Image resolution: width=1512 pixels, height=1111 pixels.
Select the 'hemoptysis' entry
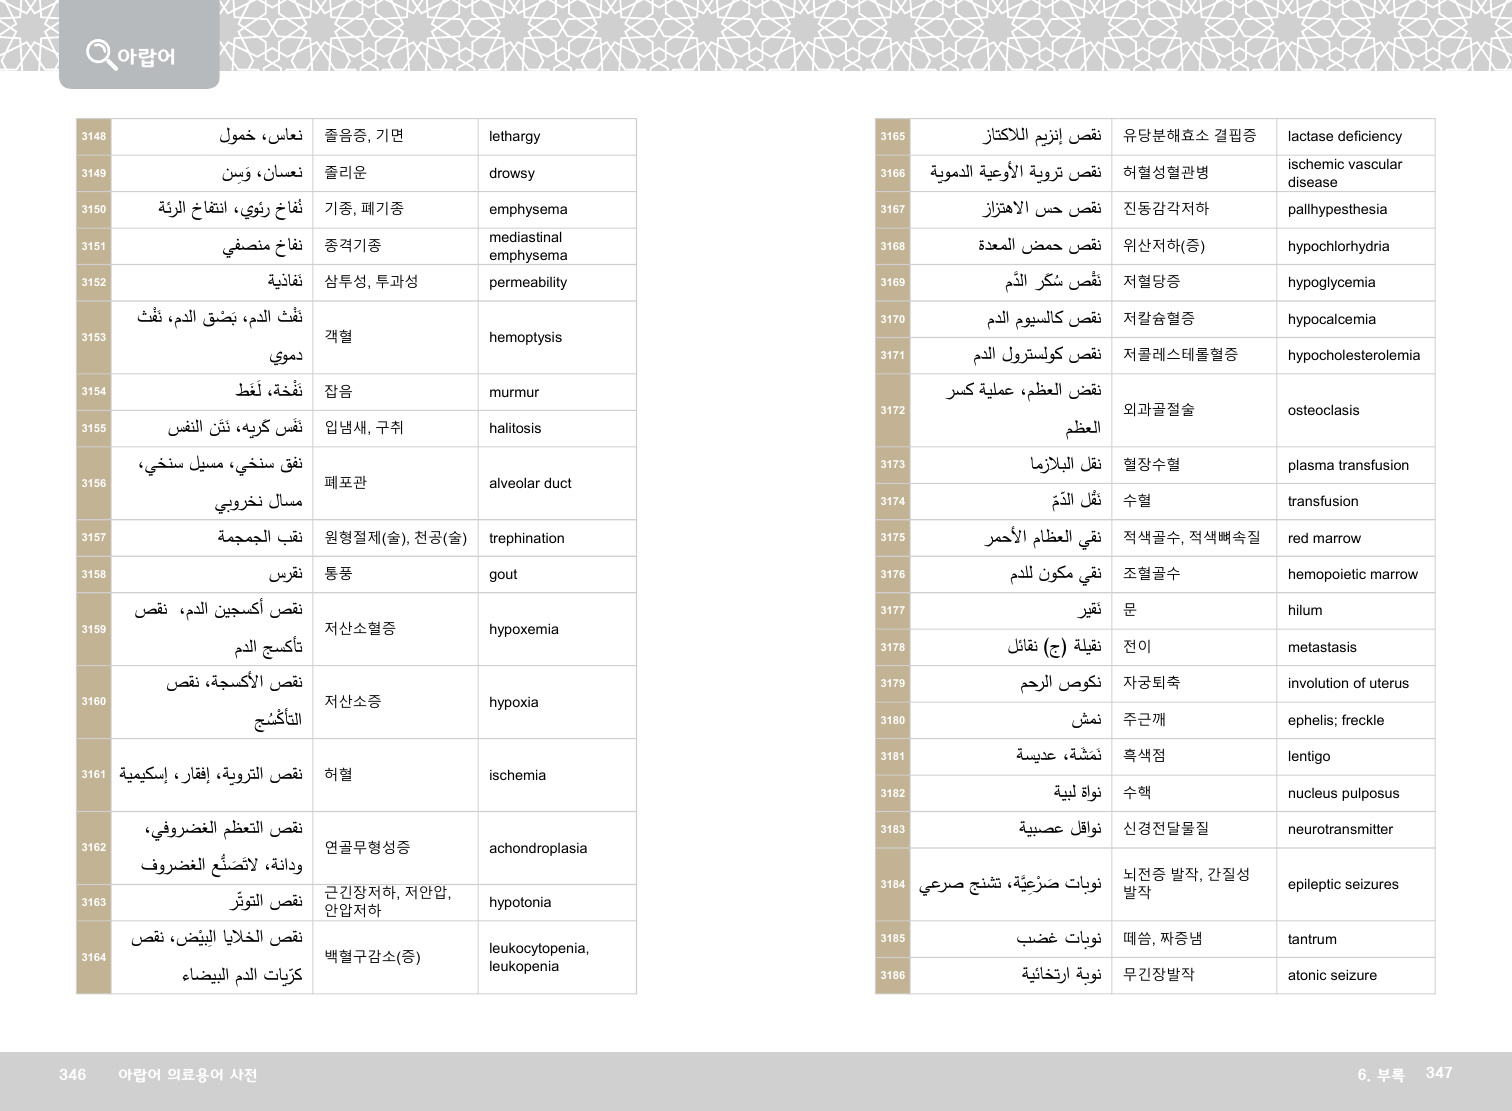525,338
